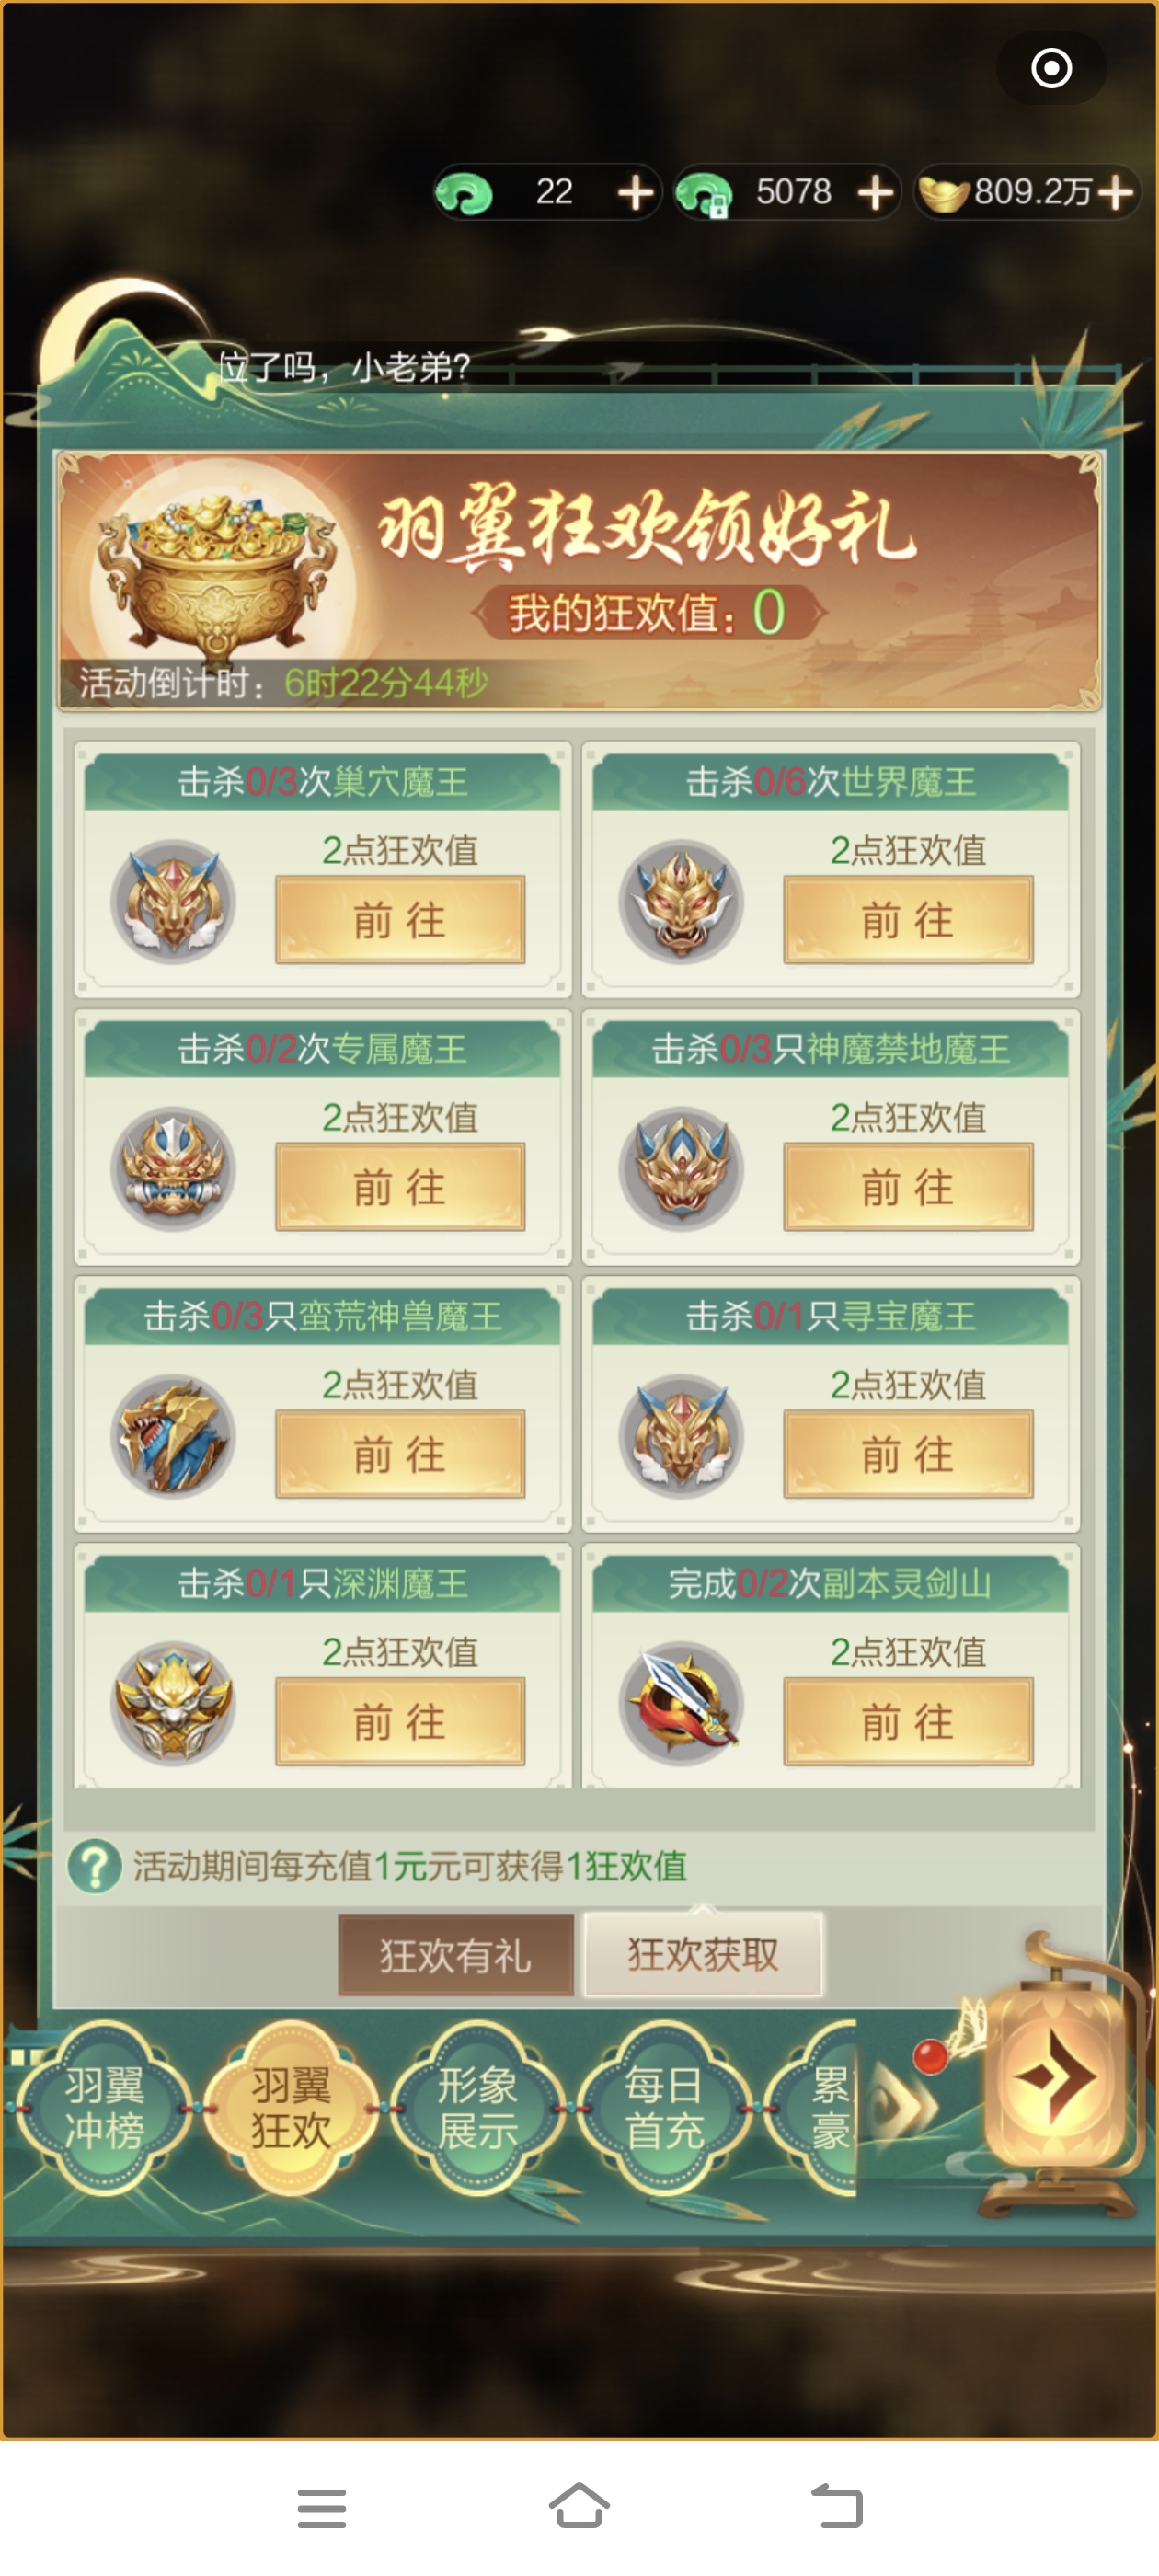Add more bound jade beside 5078
The width and height of the screenshot is (1159, 2576).
pyautogui.click(x=876, y=192)
